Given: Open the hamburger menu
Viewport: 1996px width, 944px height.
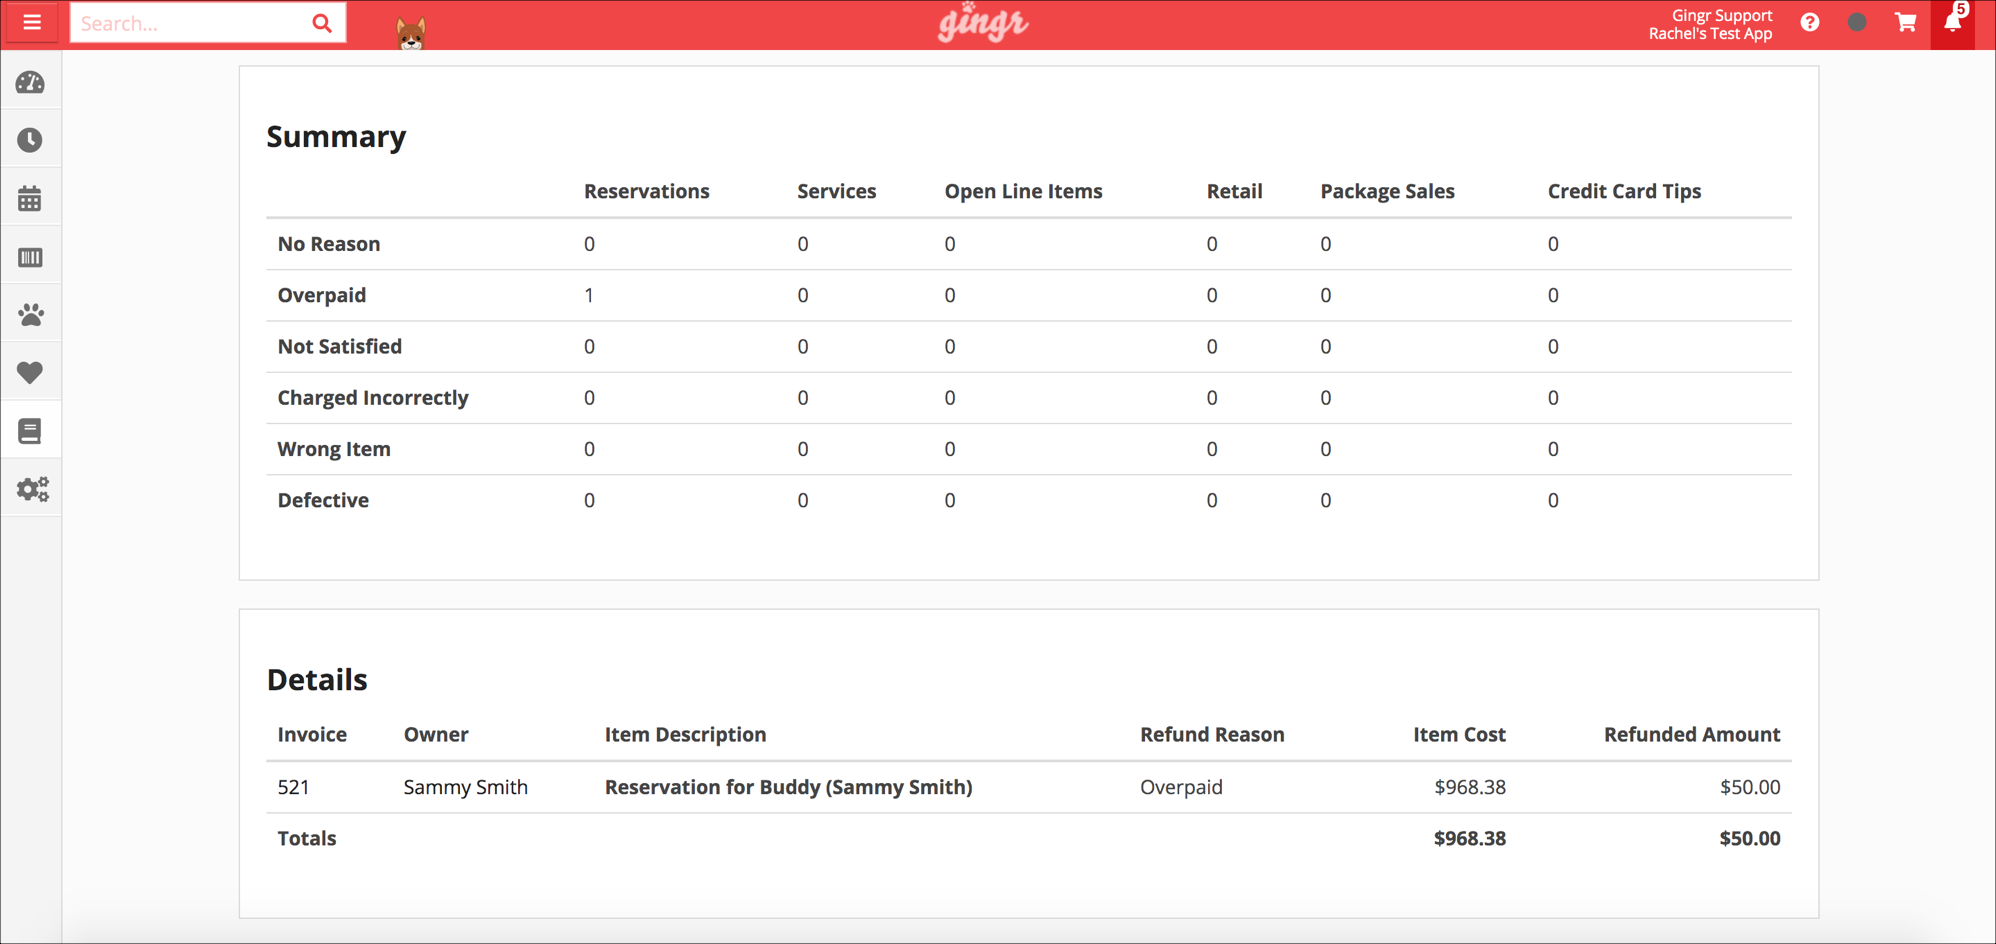Looking at the screenshot, I should tap(32, 22).
